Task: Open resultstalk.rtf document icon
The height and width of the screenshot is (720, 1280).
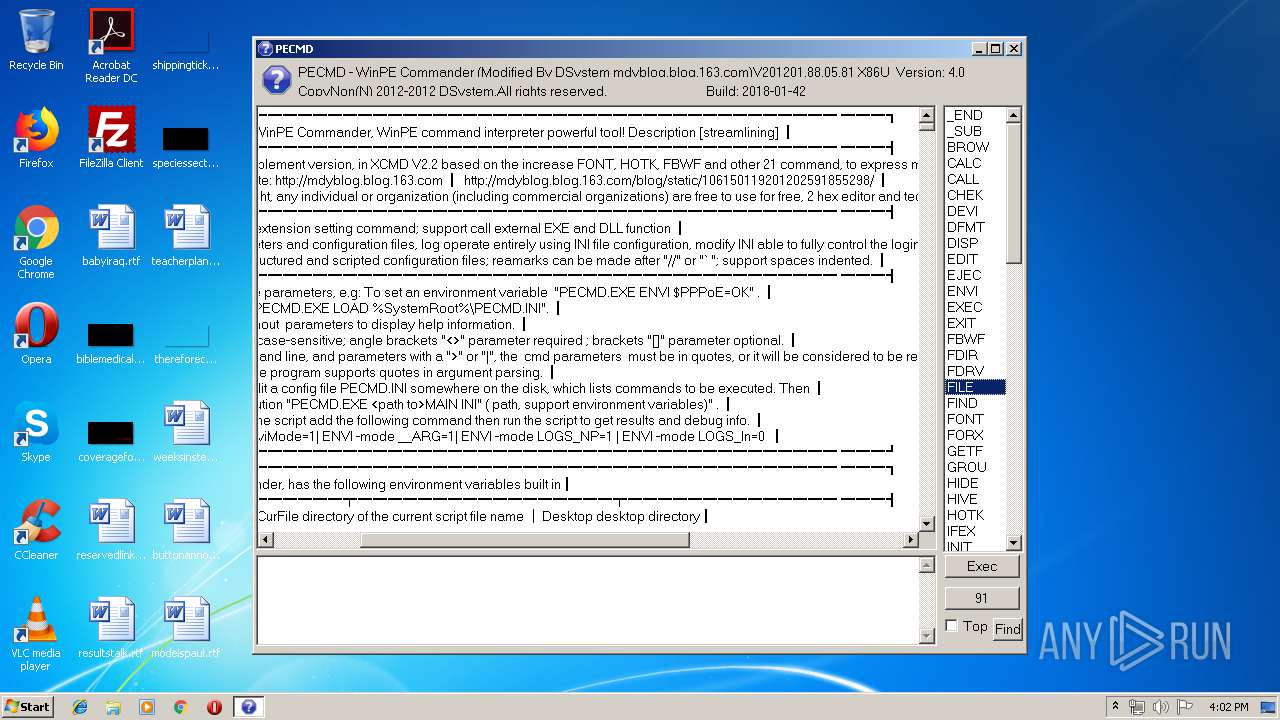Action: pyautogui.click(x=111, y=628)
